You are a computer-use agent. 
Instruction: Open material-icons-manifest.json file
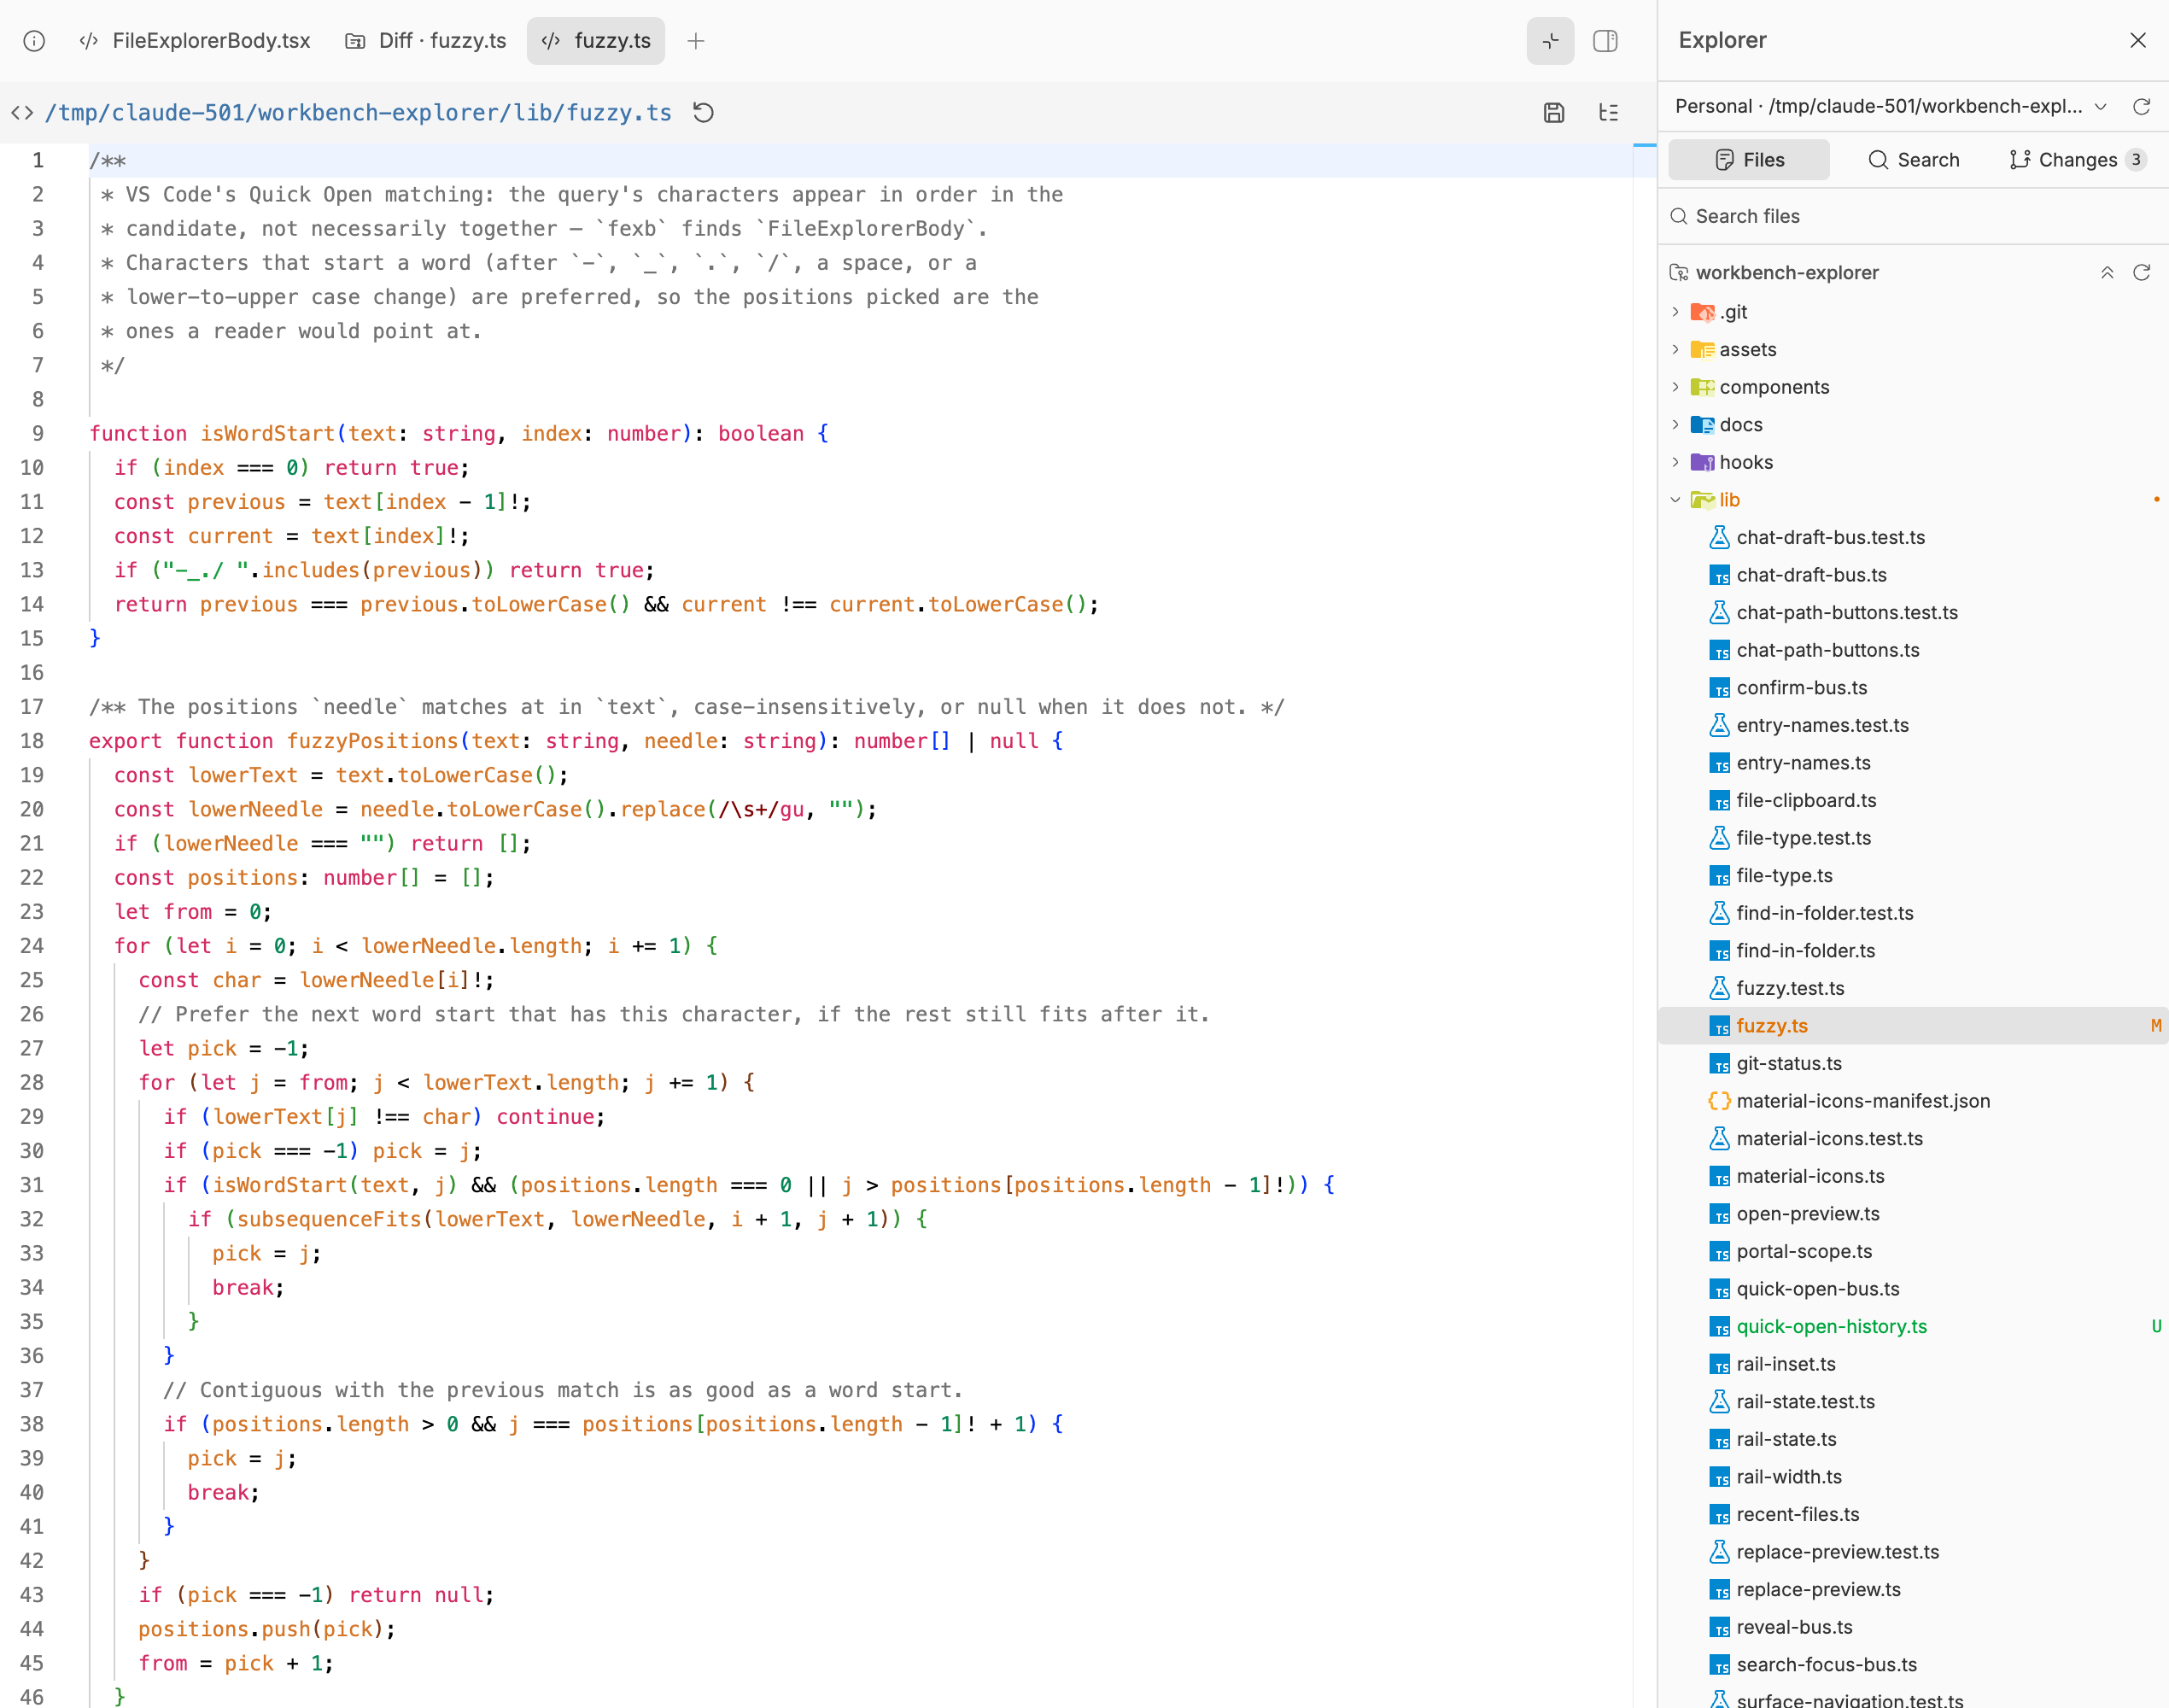coord(1913,1101)
